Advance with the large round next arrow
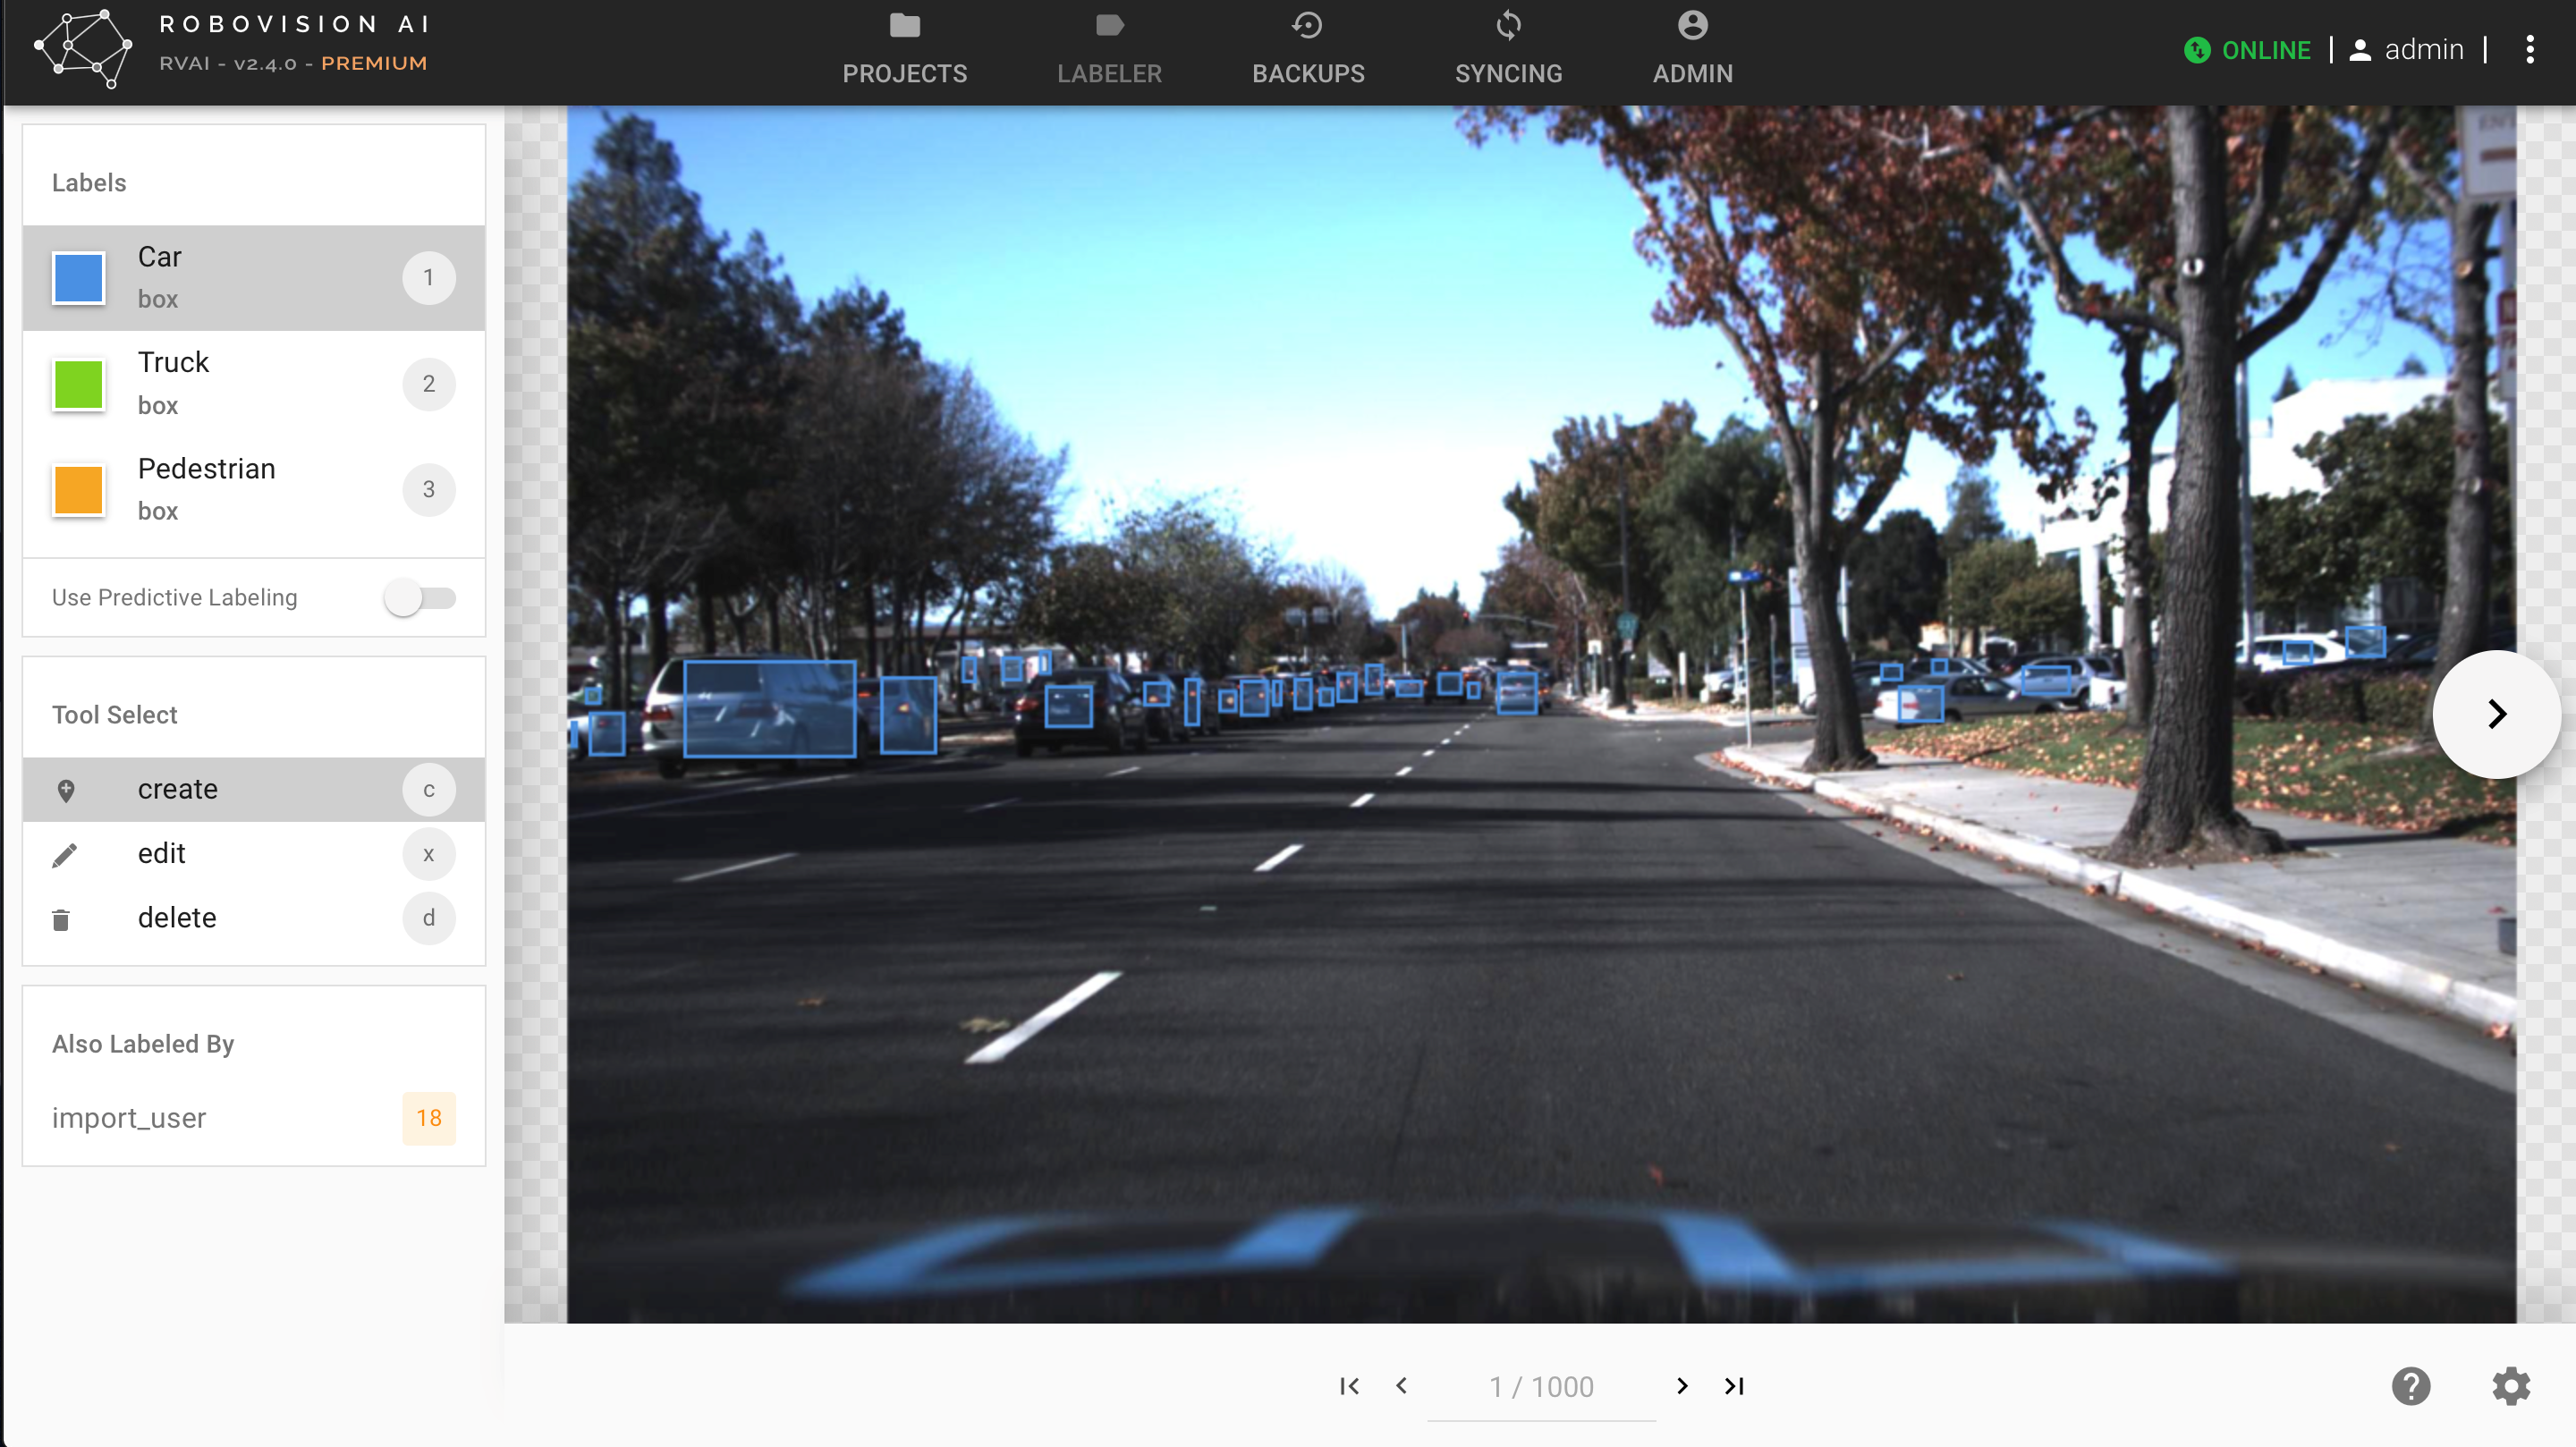Screen dimensions: 2576x1447 pyautogui.click(x=2496, y=714)
